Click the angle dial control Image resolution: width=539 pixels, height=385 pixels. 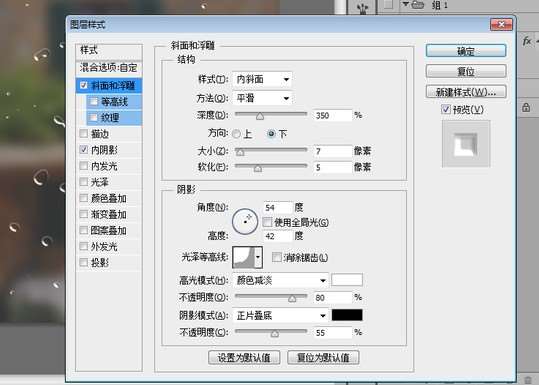(245, 221)
